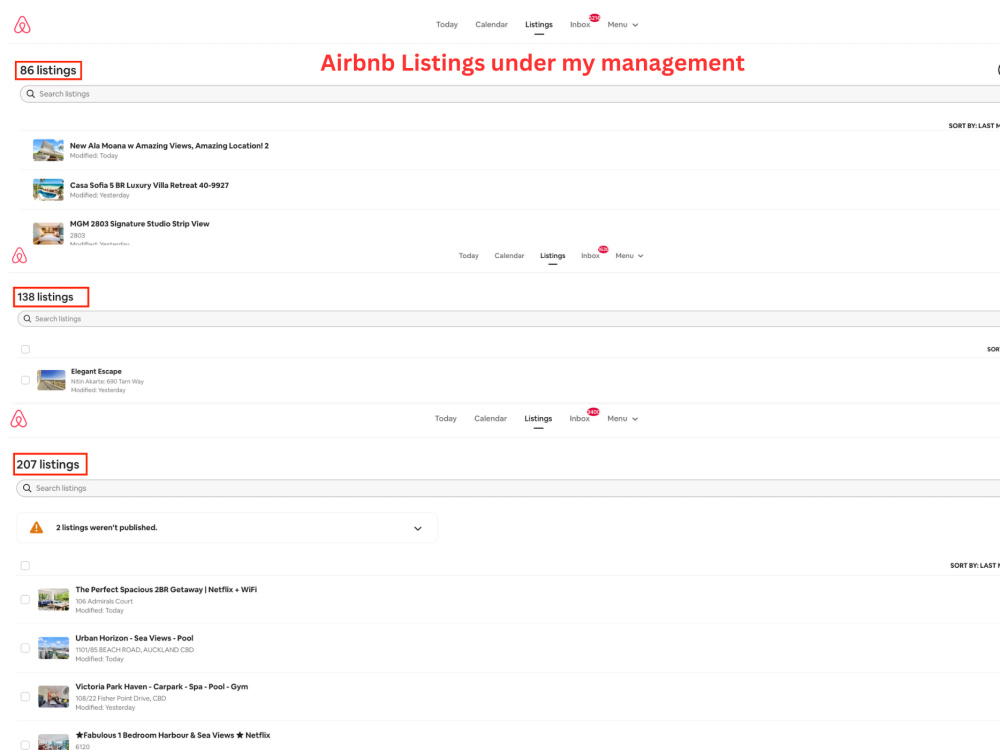1000x750 pixels.
Task: Open Calendar tab above 138 listings
Action: [510, 256]
